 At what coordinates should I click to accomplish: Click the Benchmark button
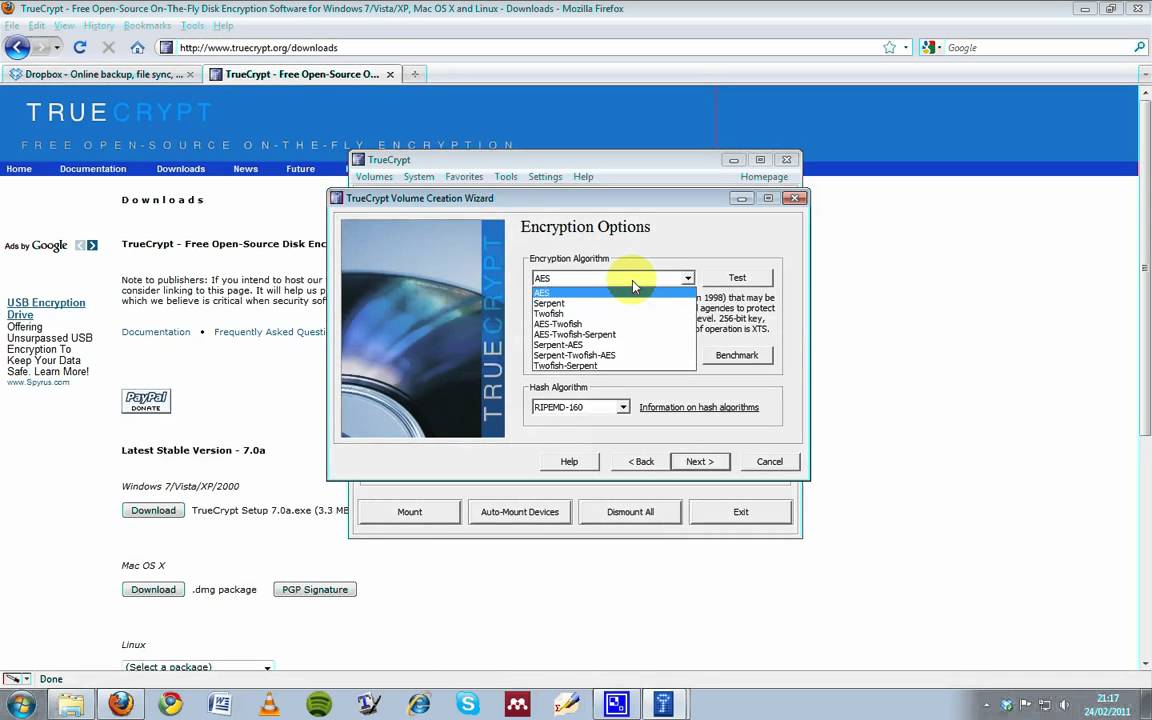point(737,355)
